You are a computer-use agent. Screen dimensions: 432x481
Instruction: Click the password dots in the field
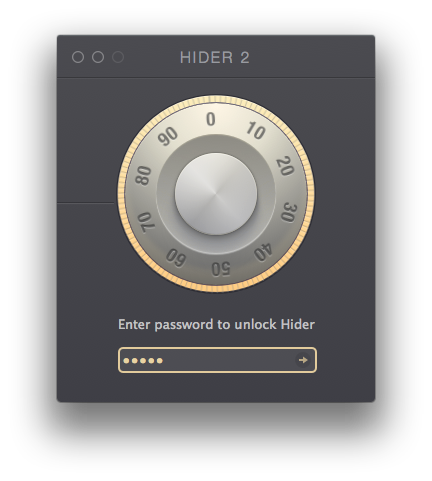(143, 360)
